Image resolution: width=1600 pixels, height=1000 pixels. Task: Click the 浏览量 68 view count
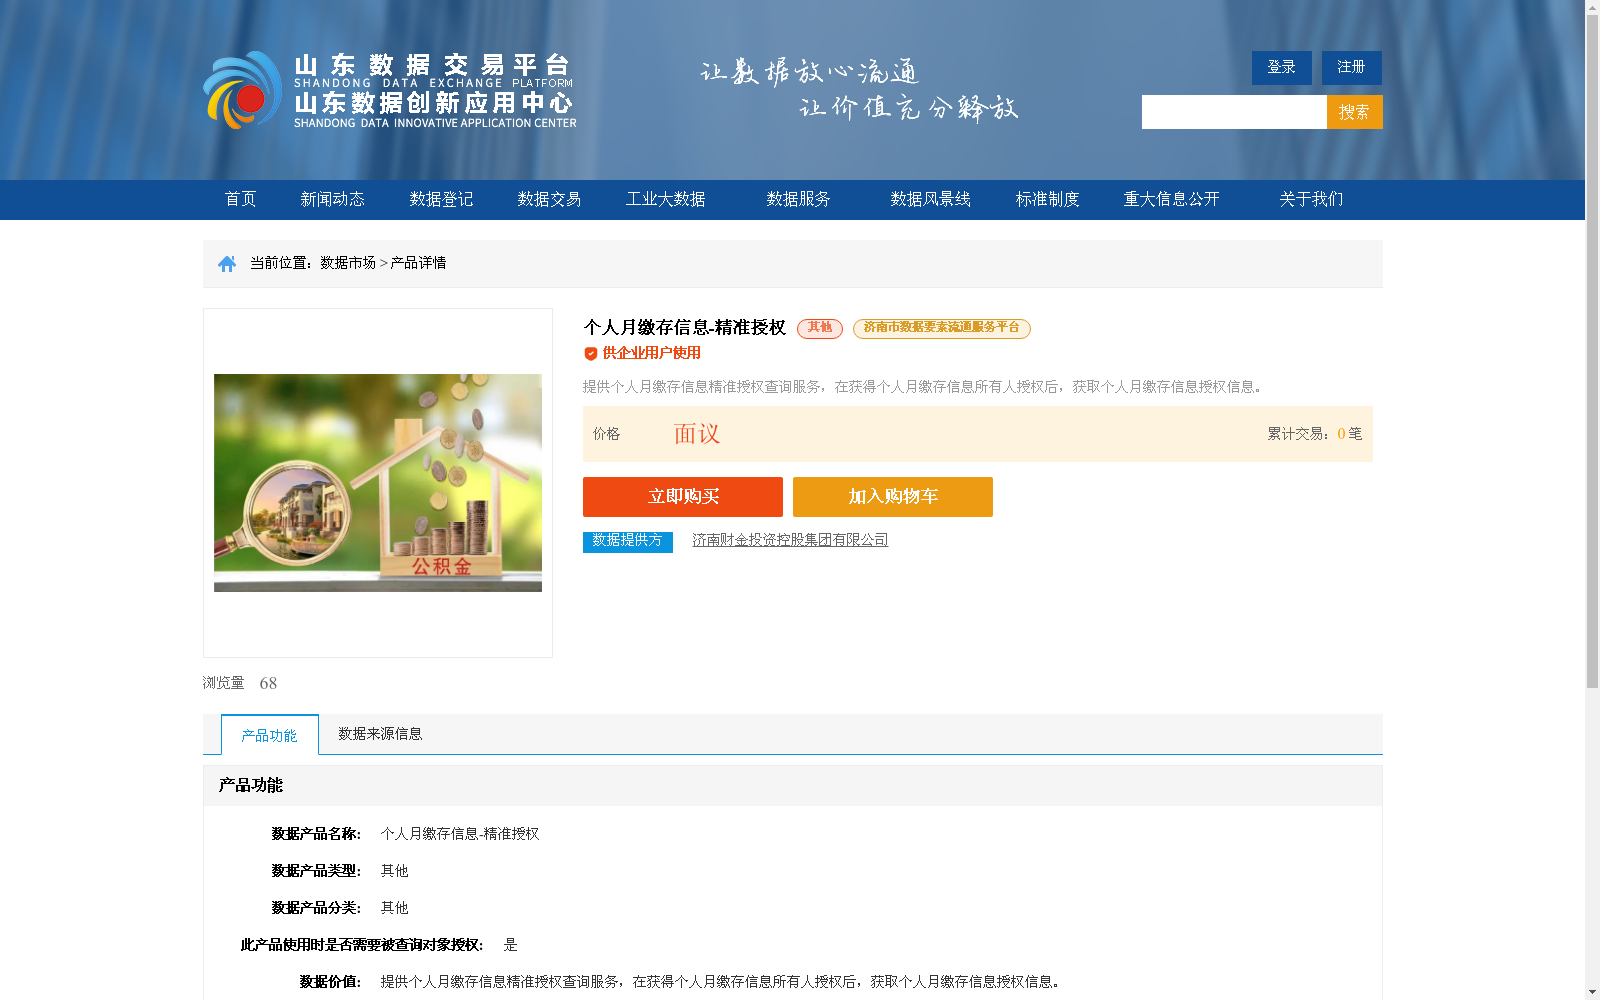(240, 683)
